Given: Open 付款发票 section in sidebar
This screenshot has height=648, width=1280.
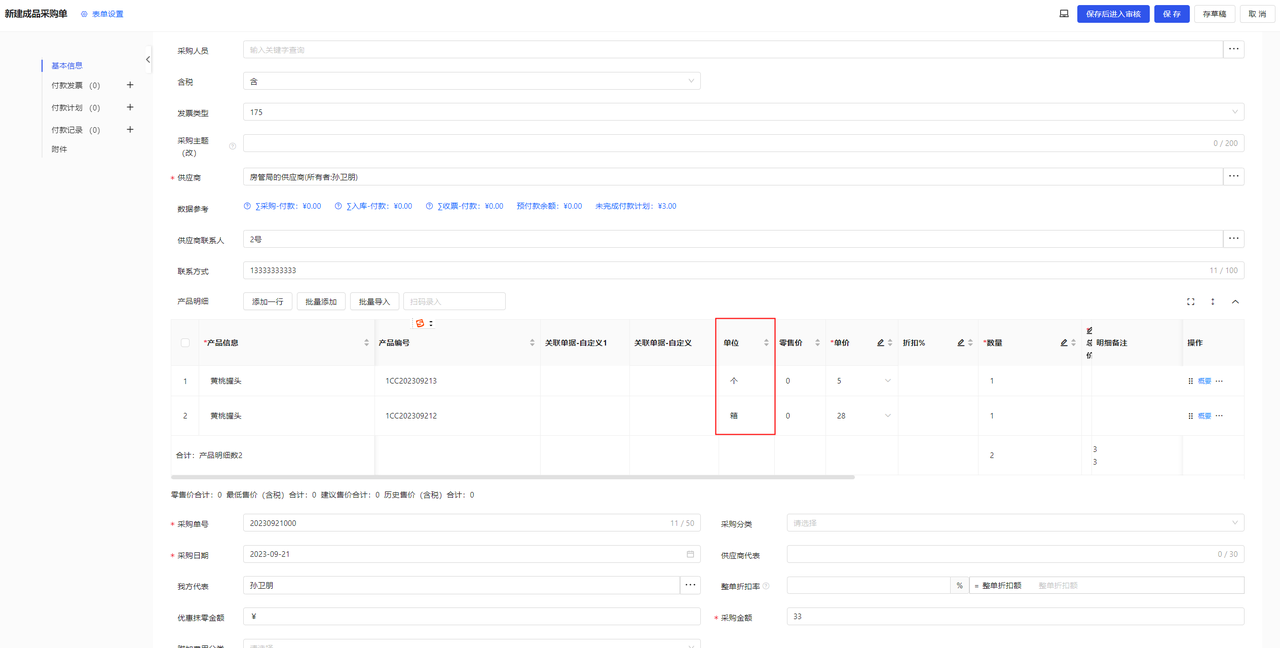Looking at the screenshot, I should coord(76,86).
